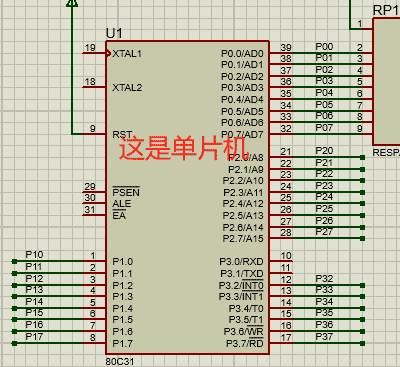The height and width of the screenshot is (367, 400).
Task: Select the P3.0/RXD pin 10 stub
Action: (281, 261)
